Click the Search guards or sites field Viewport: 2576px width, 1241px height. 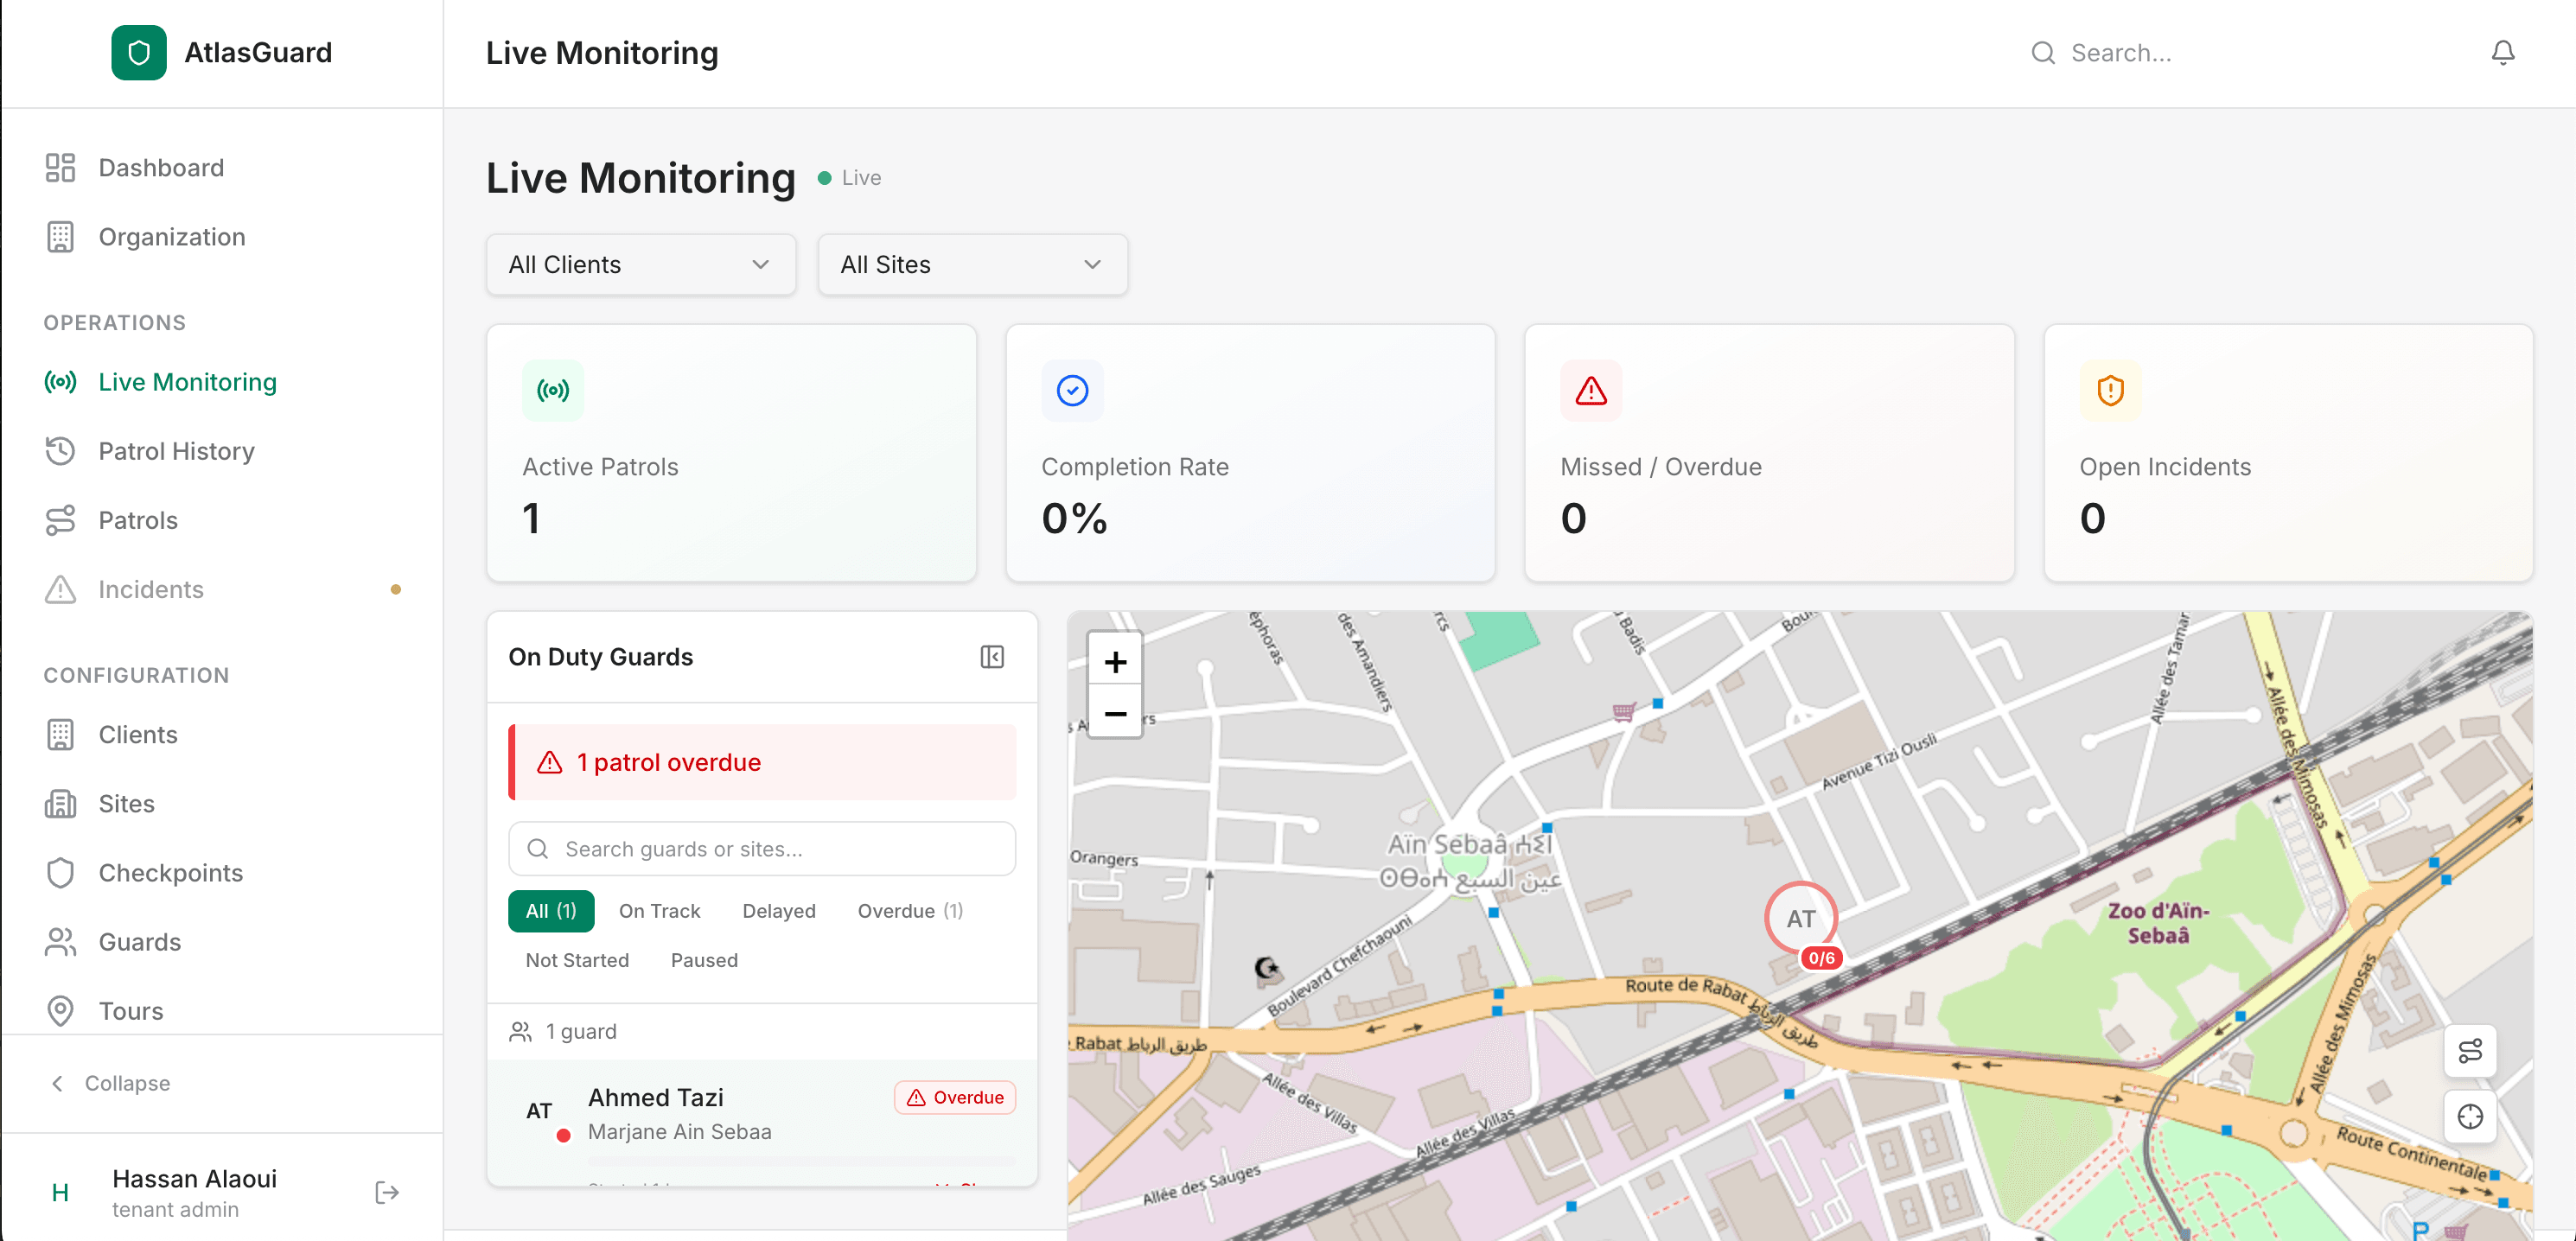[x=762, y=849]
